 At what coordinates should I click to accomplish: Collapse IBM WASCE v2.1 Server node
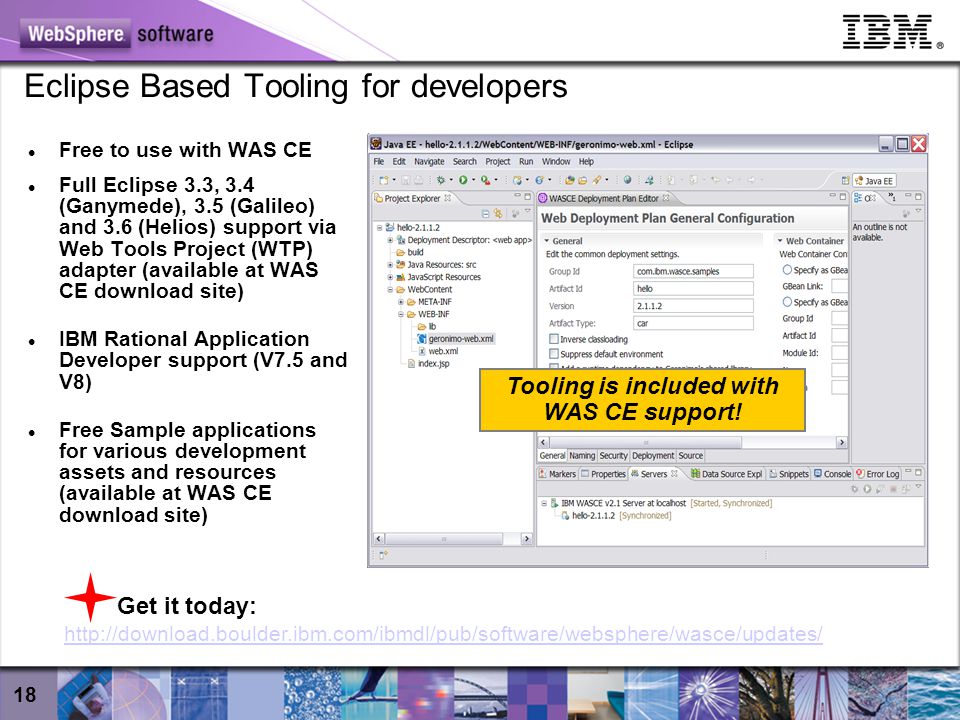coord(544,503)
